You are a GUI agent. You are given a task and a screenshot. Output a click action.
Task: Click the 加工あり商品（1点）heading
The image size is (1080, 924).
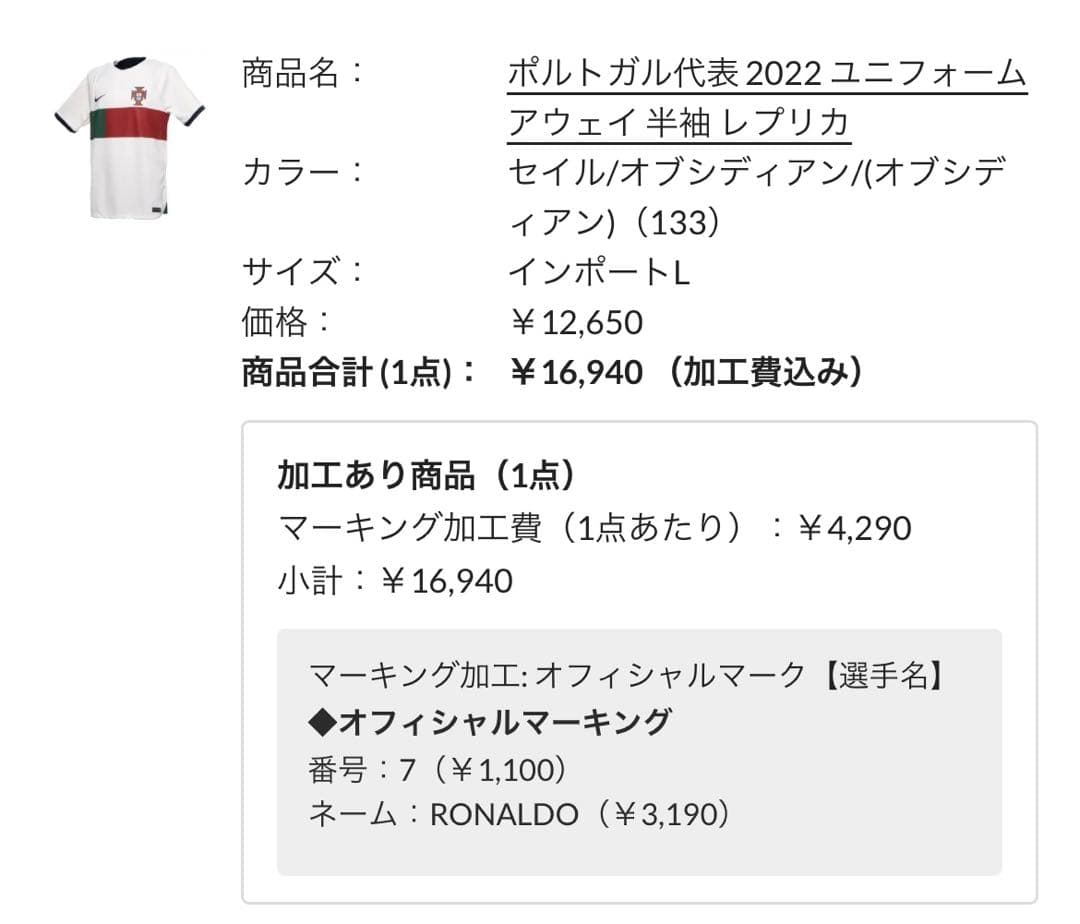pyautogui.click(x=428, y=476)
